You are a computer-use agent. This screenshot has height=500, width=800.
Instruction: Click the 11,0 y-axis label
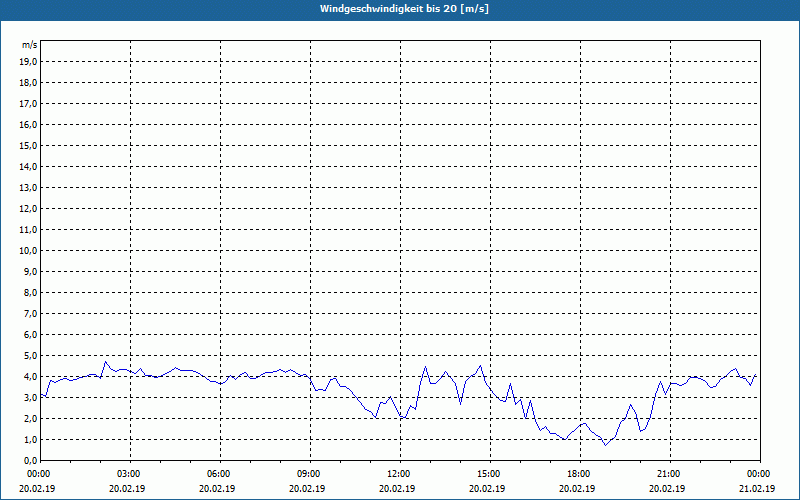pos(28,230)
